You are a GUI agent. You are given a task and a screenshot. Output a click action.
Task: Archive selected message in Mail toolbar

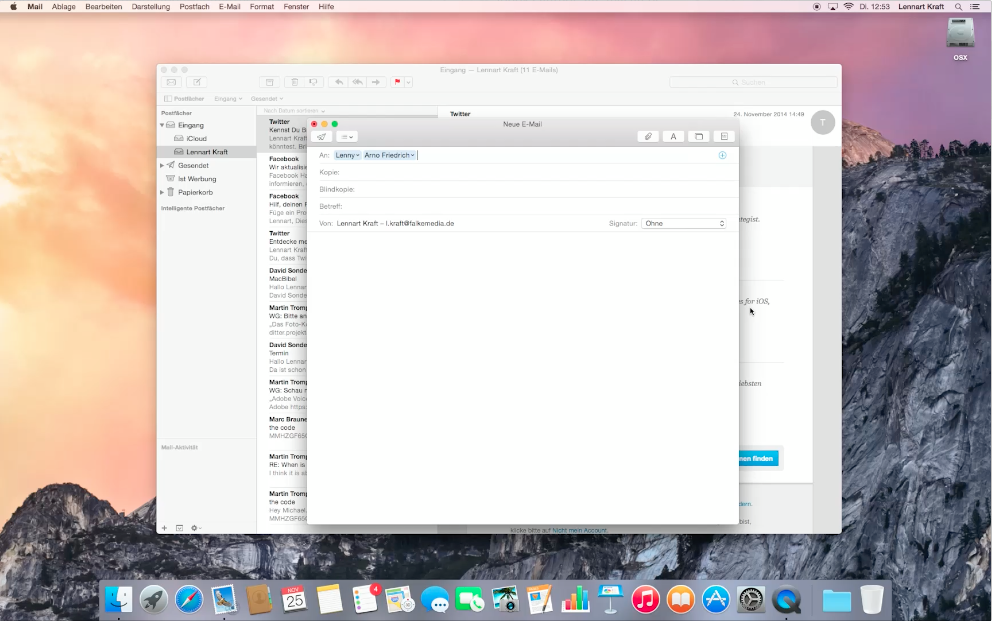(270, 82)
